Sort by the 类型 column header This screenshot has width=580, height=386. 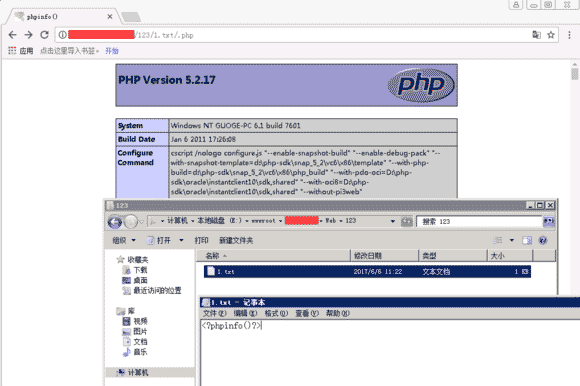click(x=453, y=255)
